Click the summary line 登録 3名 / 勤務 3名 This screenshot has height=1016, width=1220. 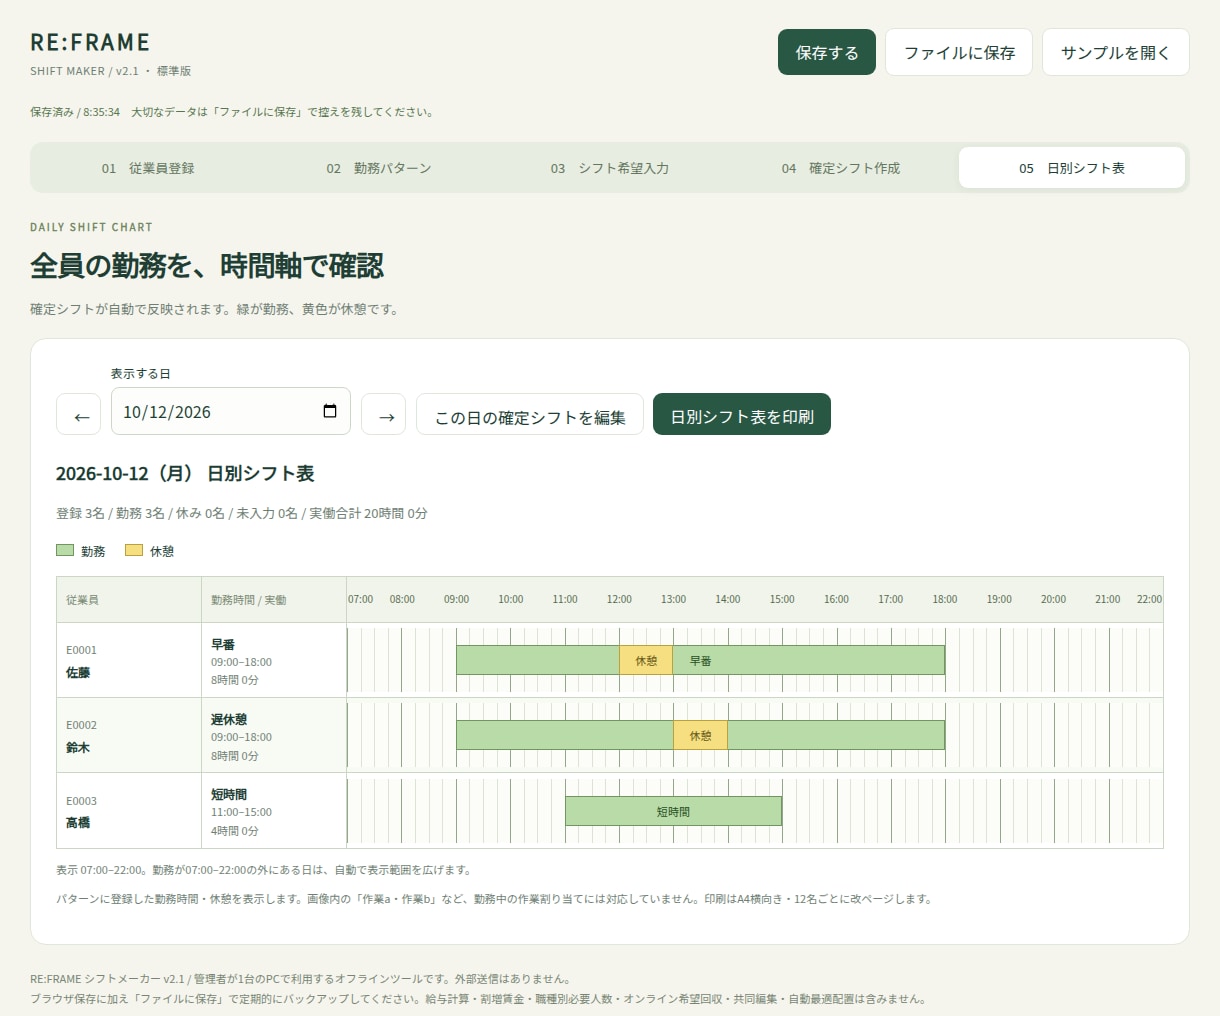pos(242,513)
